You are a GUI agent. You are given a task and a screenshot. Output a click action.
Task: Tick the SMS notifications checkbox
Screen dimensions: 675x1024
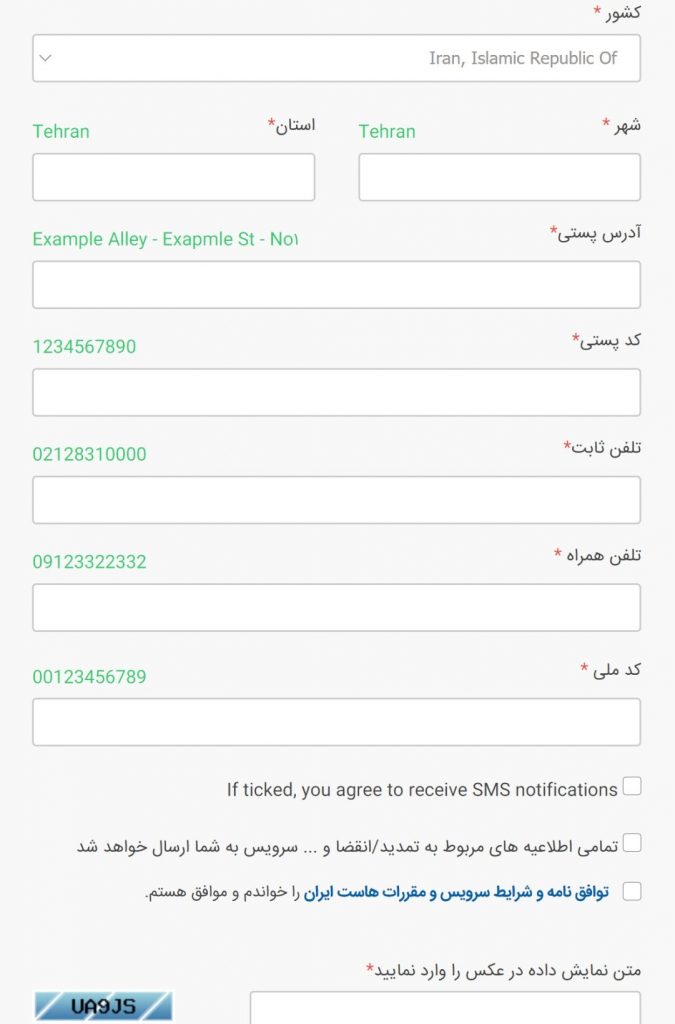[631, 786]
